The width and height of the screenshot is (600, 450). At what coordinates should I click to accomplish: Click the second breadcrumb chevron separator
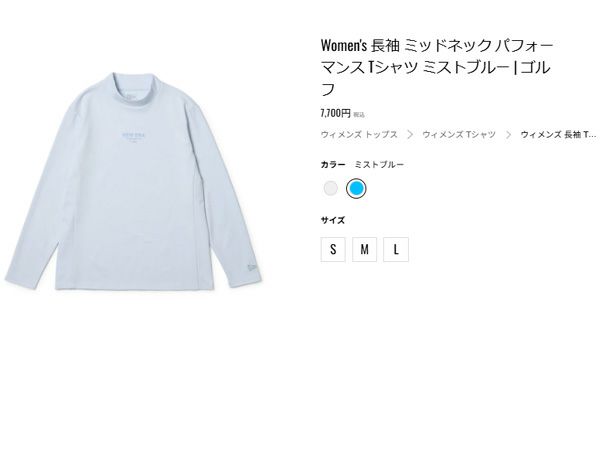pyautogui.click(x=508, y=135)
